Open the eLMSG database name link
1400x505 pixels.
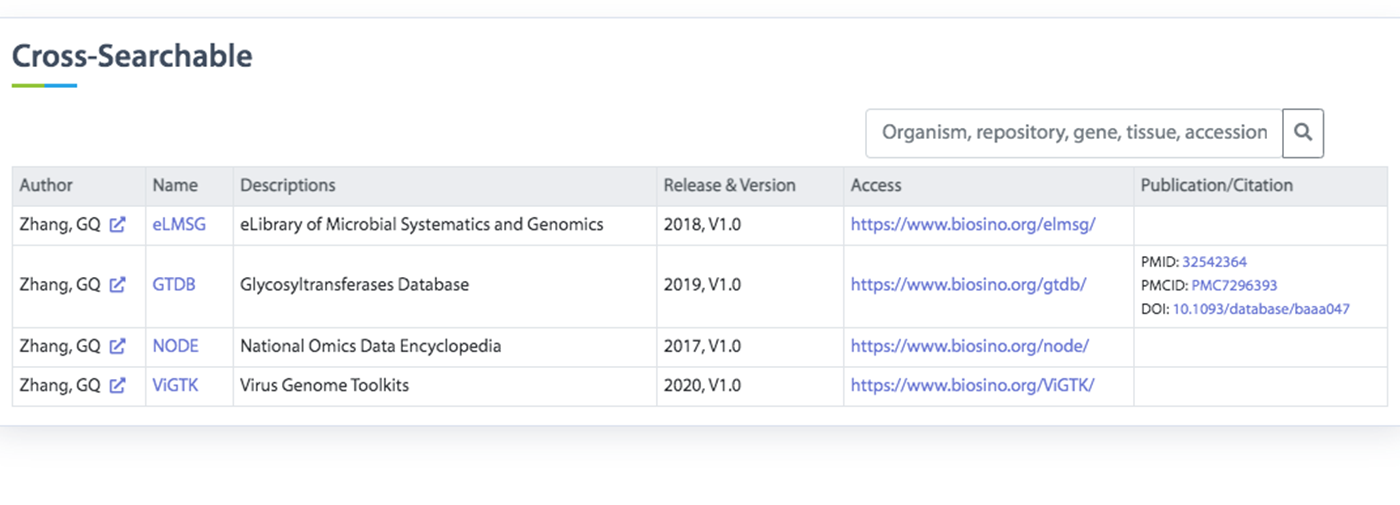pos(179,225)
